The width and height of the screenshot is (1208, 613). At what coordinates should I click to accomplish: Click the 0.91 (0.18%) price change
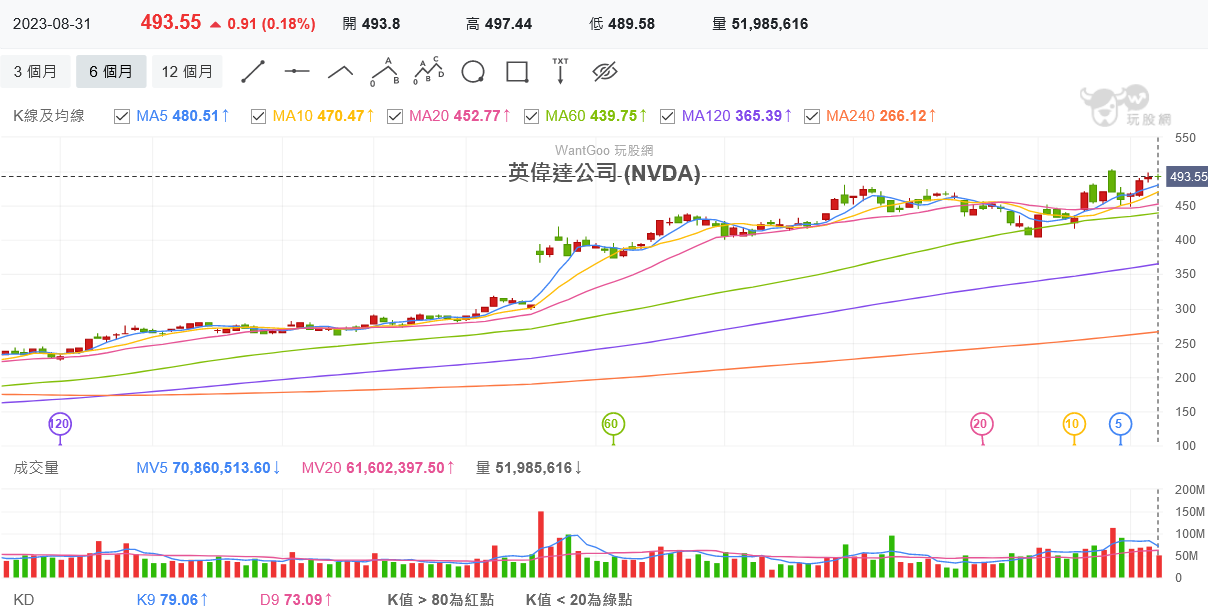[x=262, y=23]
